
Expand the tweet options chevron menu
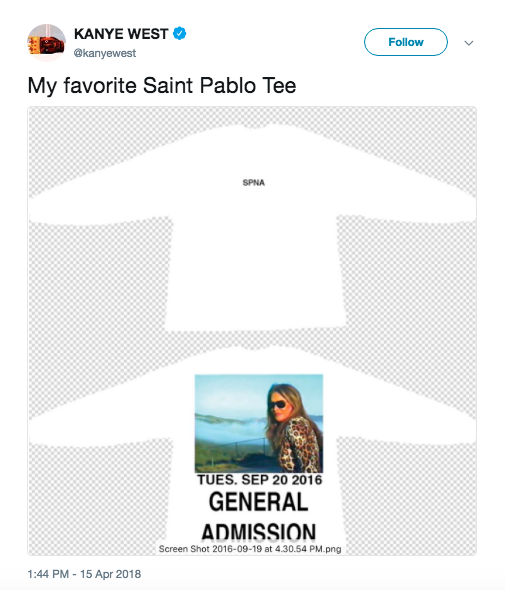[468, 43]
